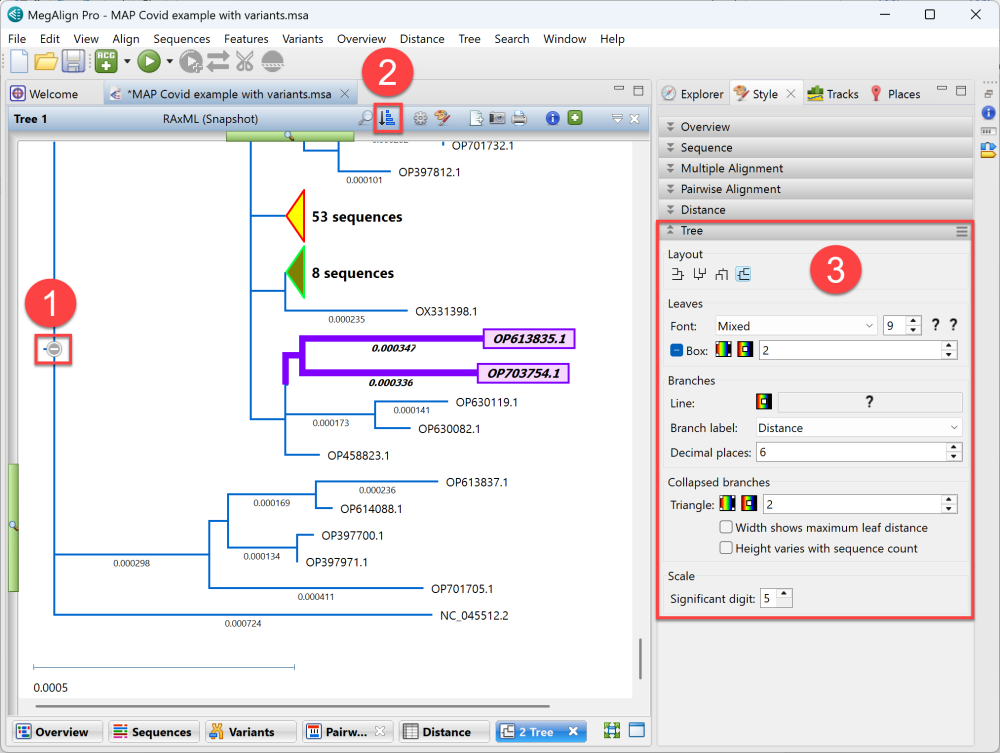Click the green Add Sequences icon
This screenshot has height=753, width=1000.
(107, 62)
